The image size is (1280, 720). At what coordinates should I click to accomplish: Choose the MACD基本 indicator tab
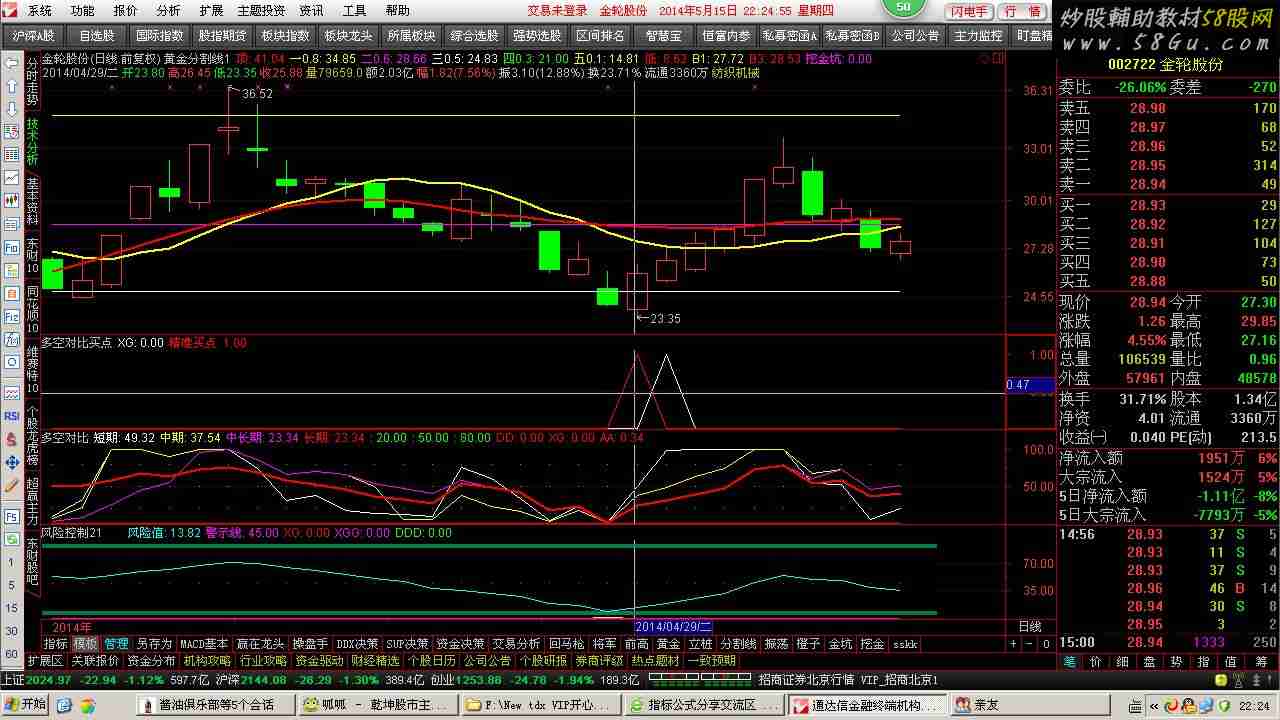click(204, 644)
